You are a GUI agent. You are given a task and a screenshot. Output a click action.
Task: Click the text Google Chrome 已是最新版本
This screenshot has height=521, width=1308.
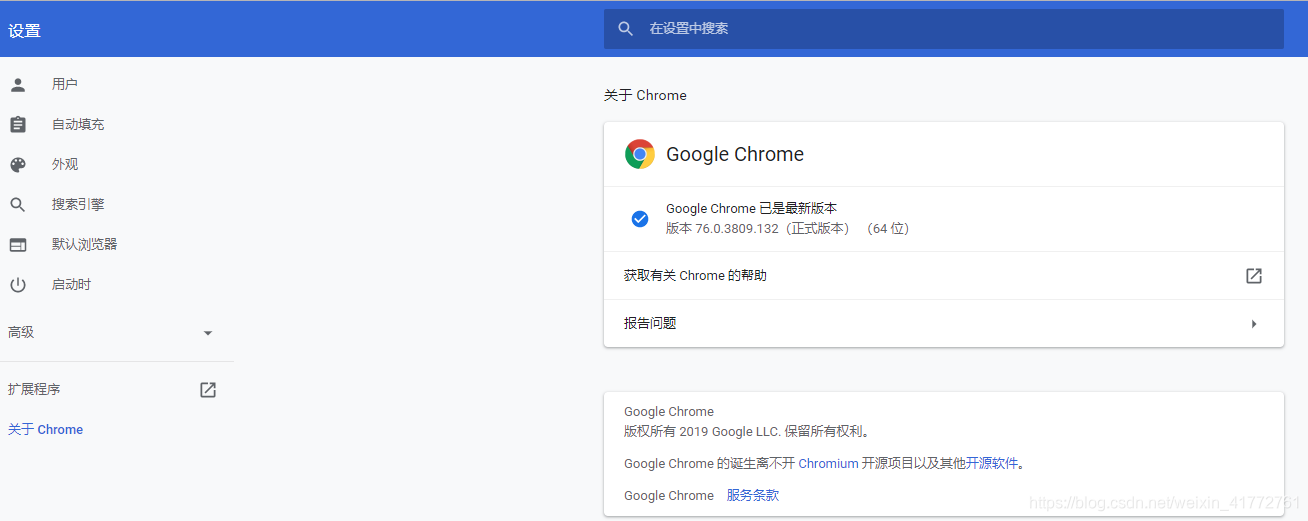pos(751,209)
